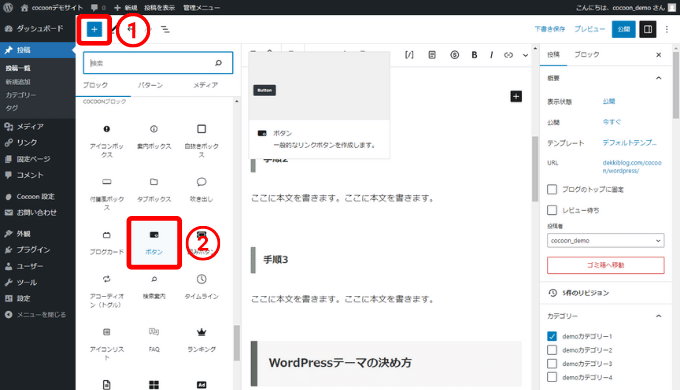Viewport: 680px width, 390px height.
Task: Collapse the カテゴリー panel chevron
Action: click(x=658, y=316)
